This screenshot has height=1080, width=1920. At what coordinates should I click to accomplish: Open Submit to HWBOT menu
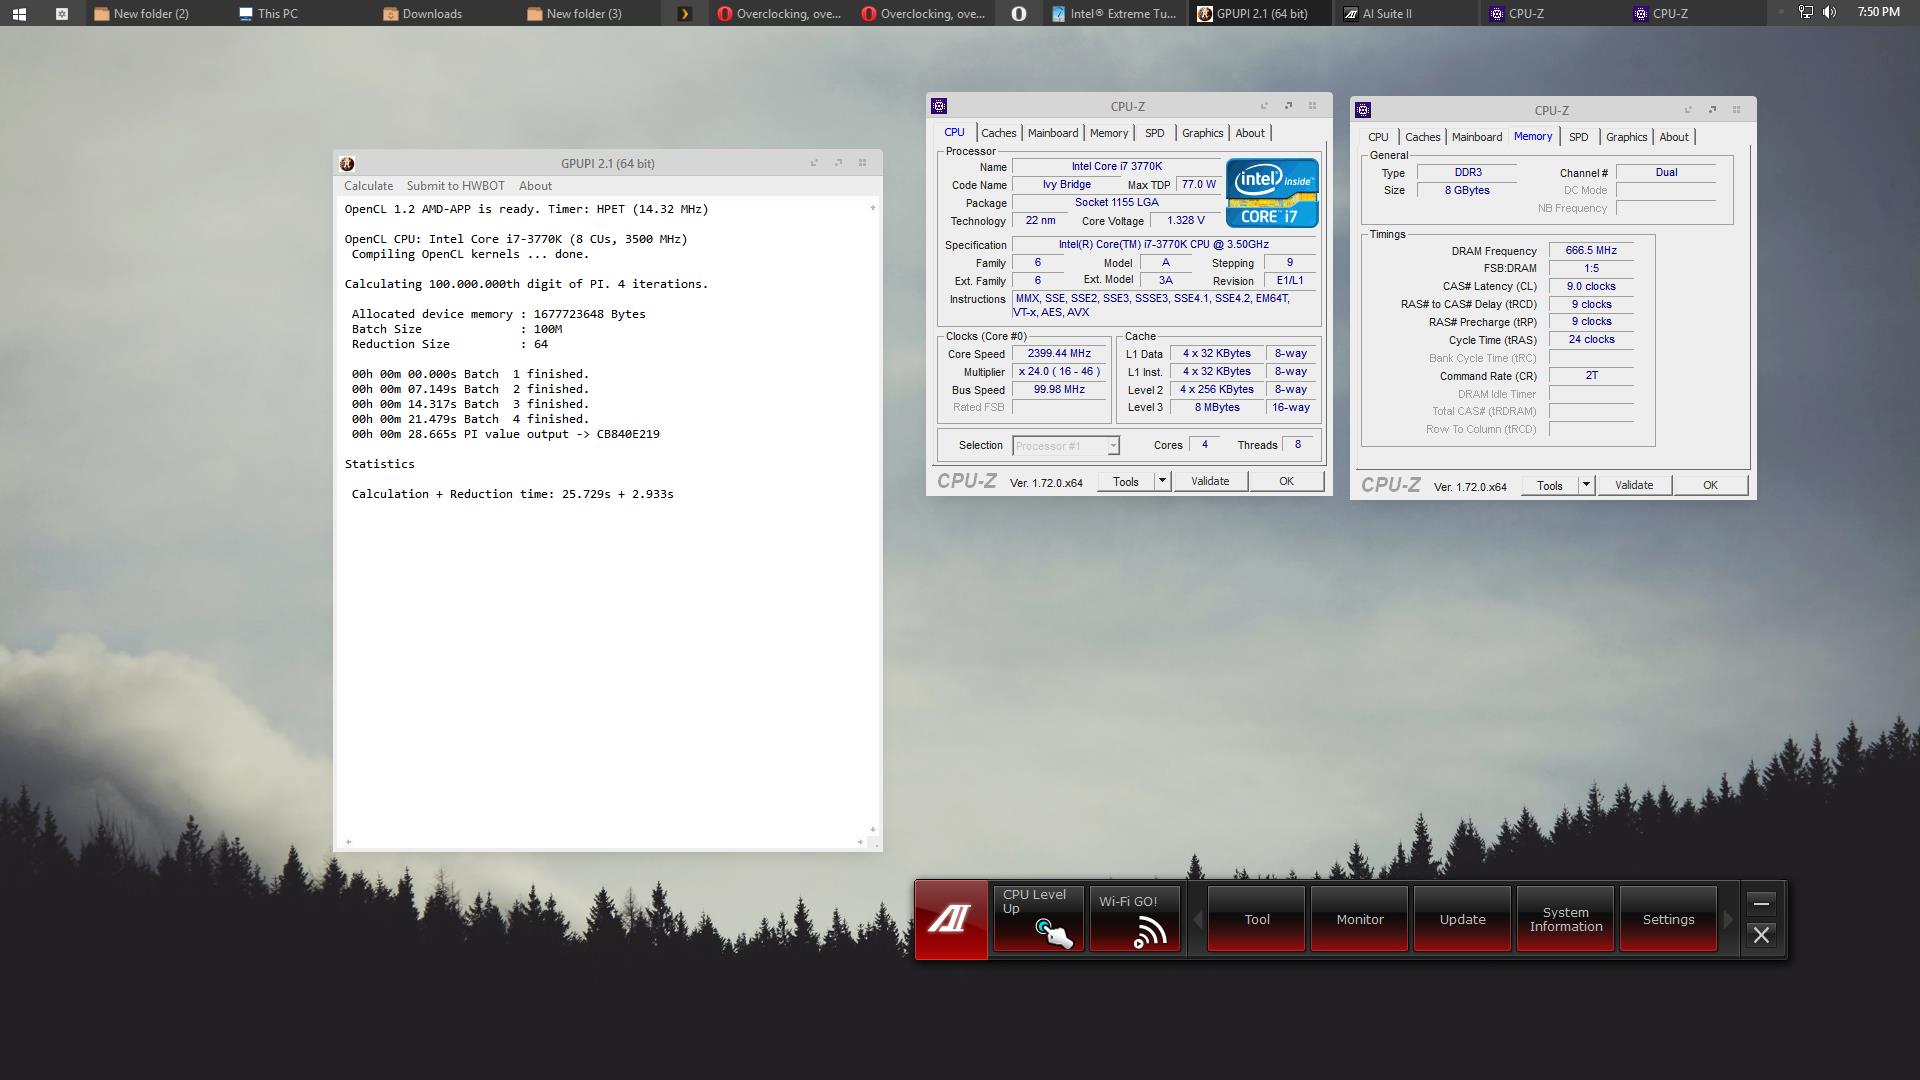click(x=455, y=186)
